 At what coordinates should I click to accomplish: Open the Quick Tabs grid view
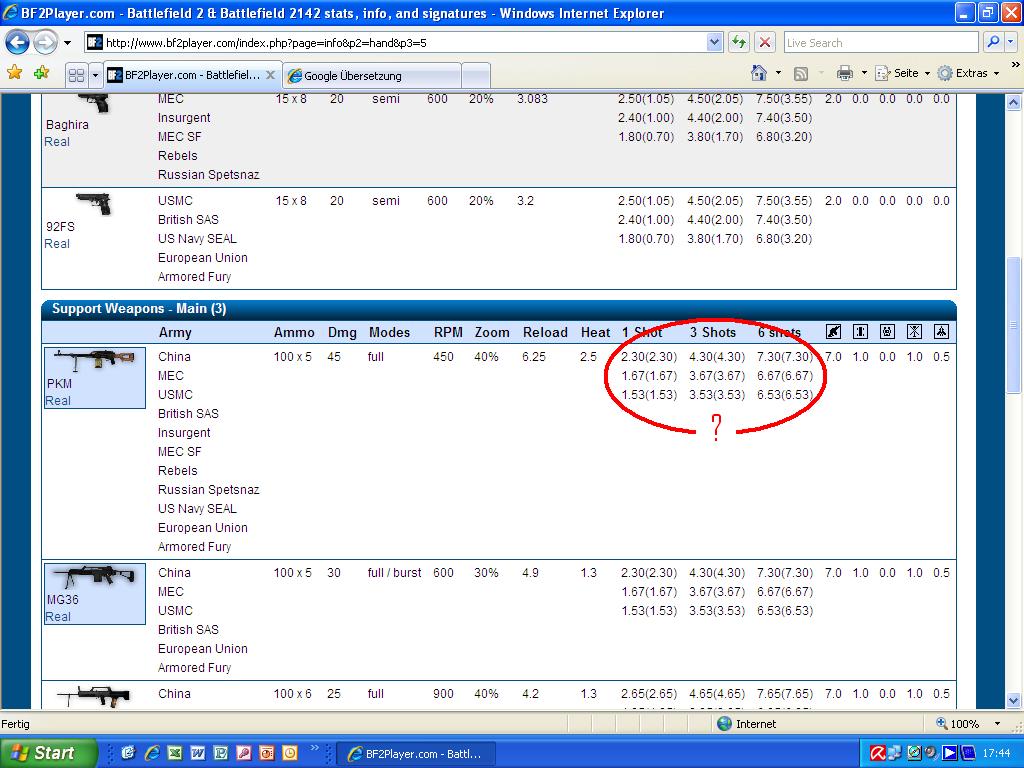coord(76,75)
